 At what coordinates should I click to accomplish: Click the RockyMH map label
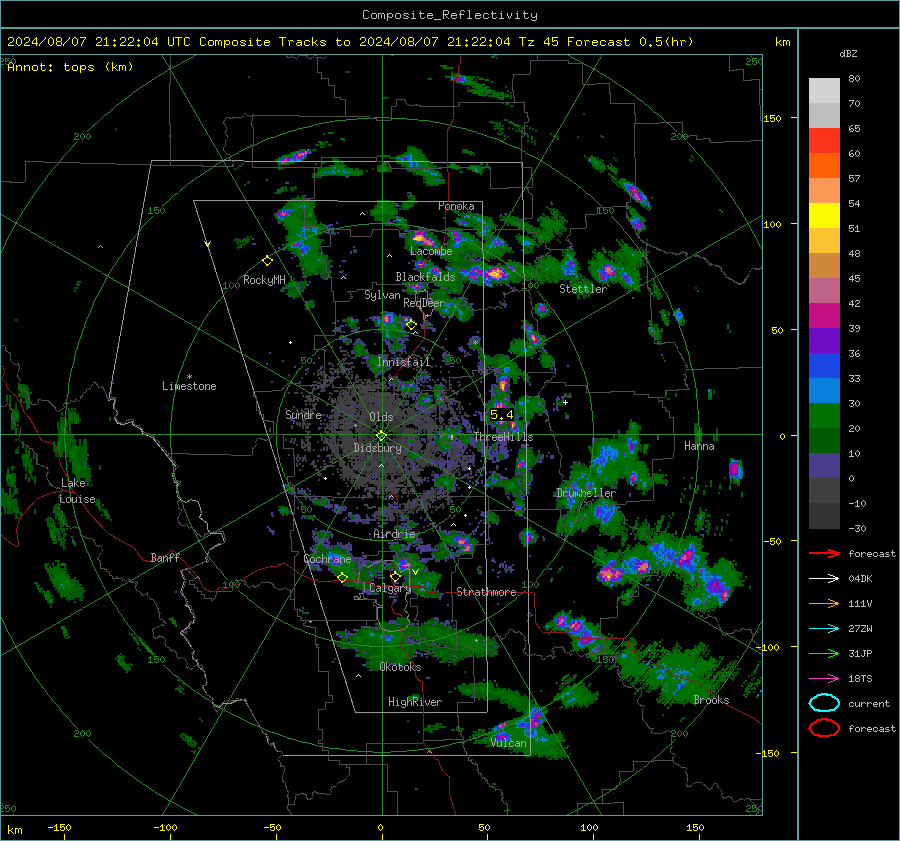pyautogui.click(x=264, y=280)
